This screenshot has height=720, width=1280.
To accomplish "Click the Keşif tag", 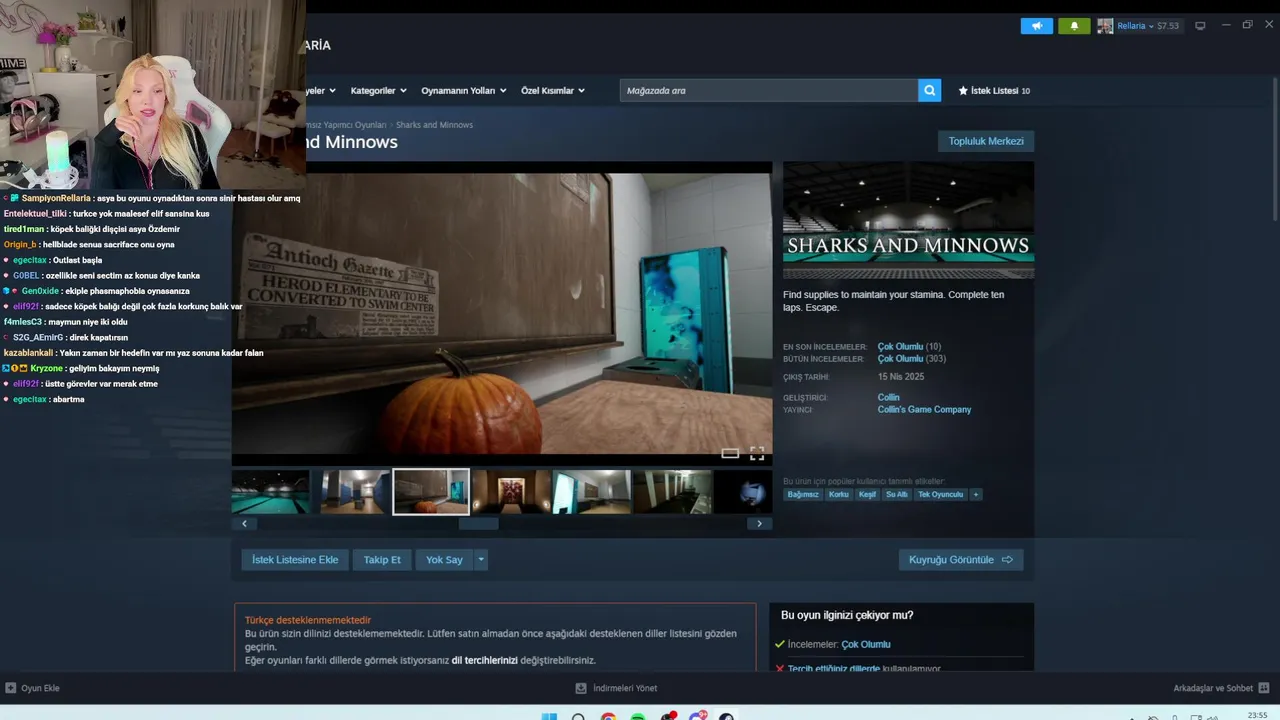I will (x=867, y=494).
